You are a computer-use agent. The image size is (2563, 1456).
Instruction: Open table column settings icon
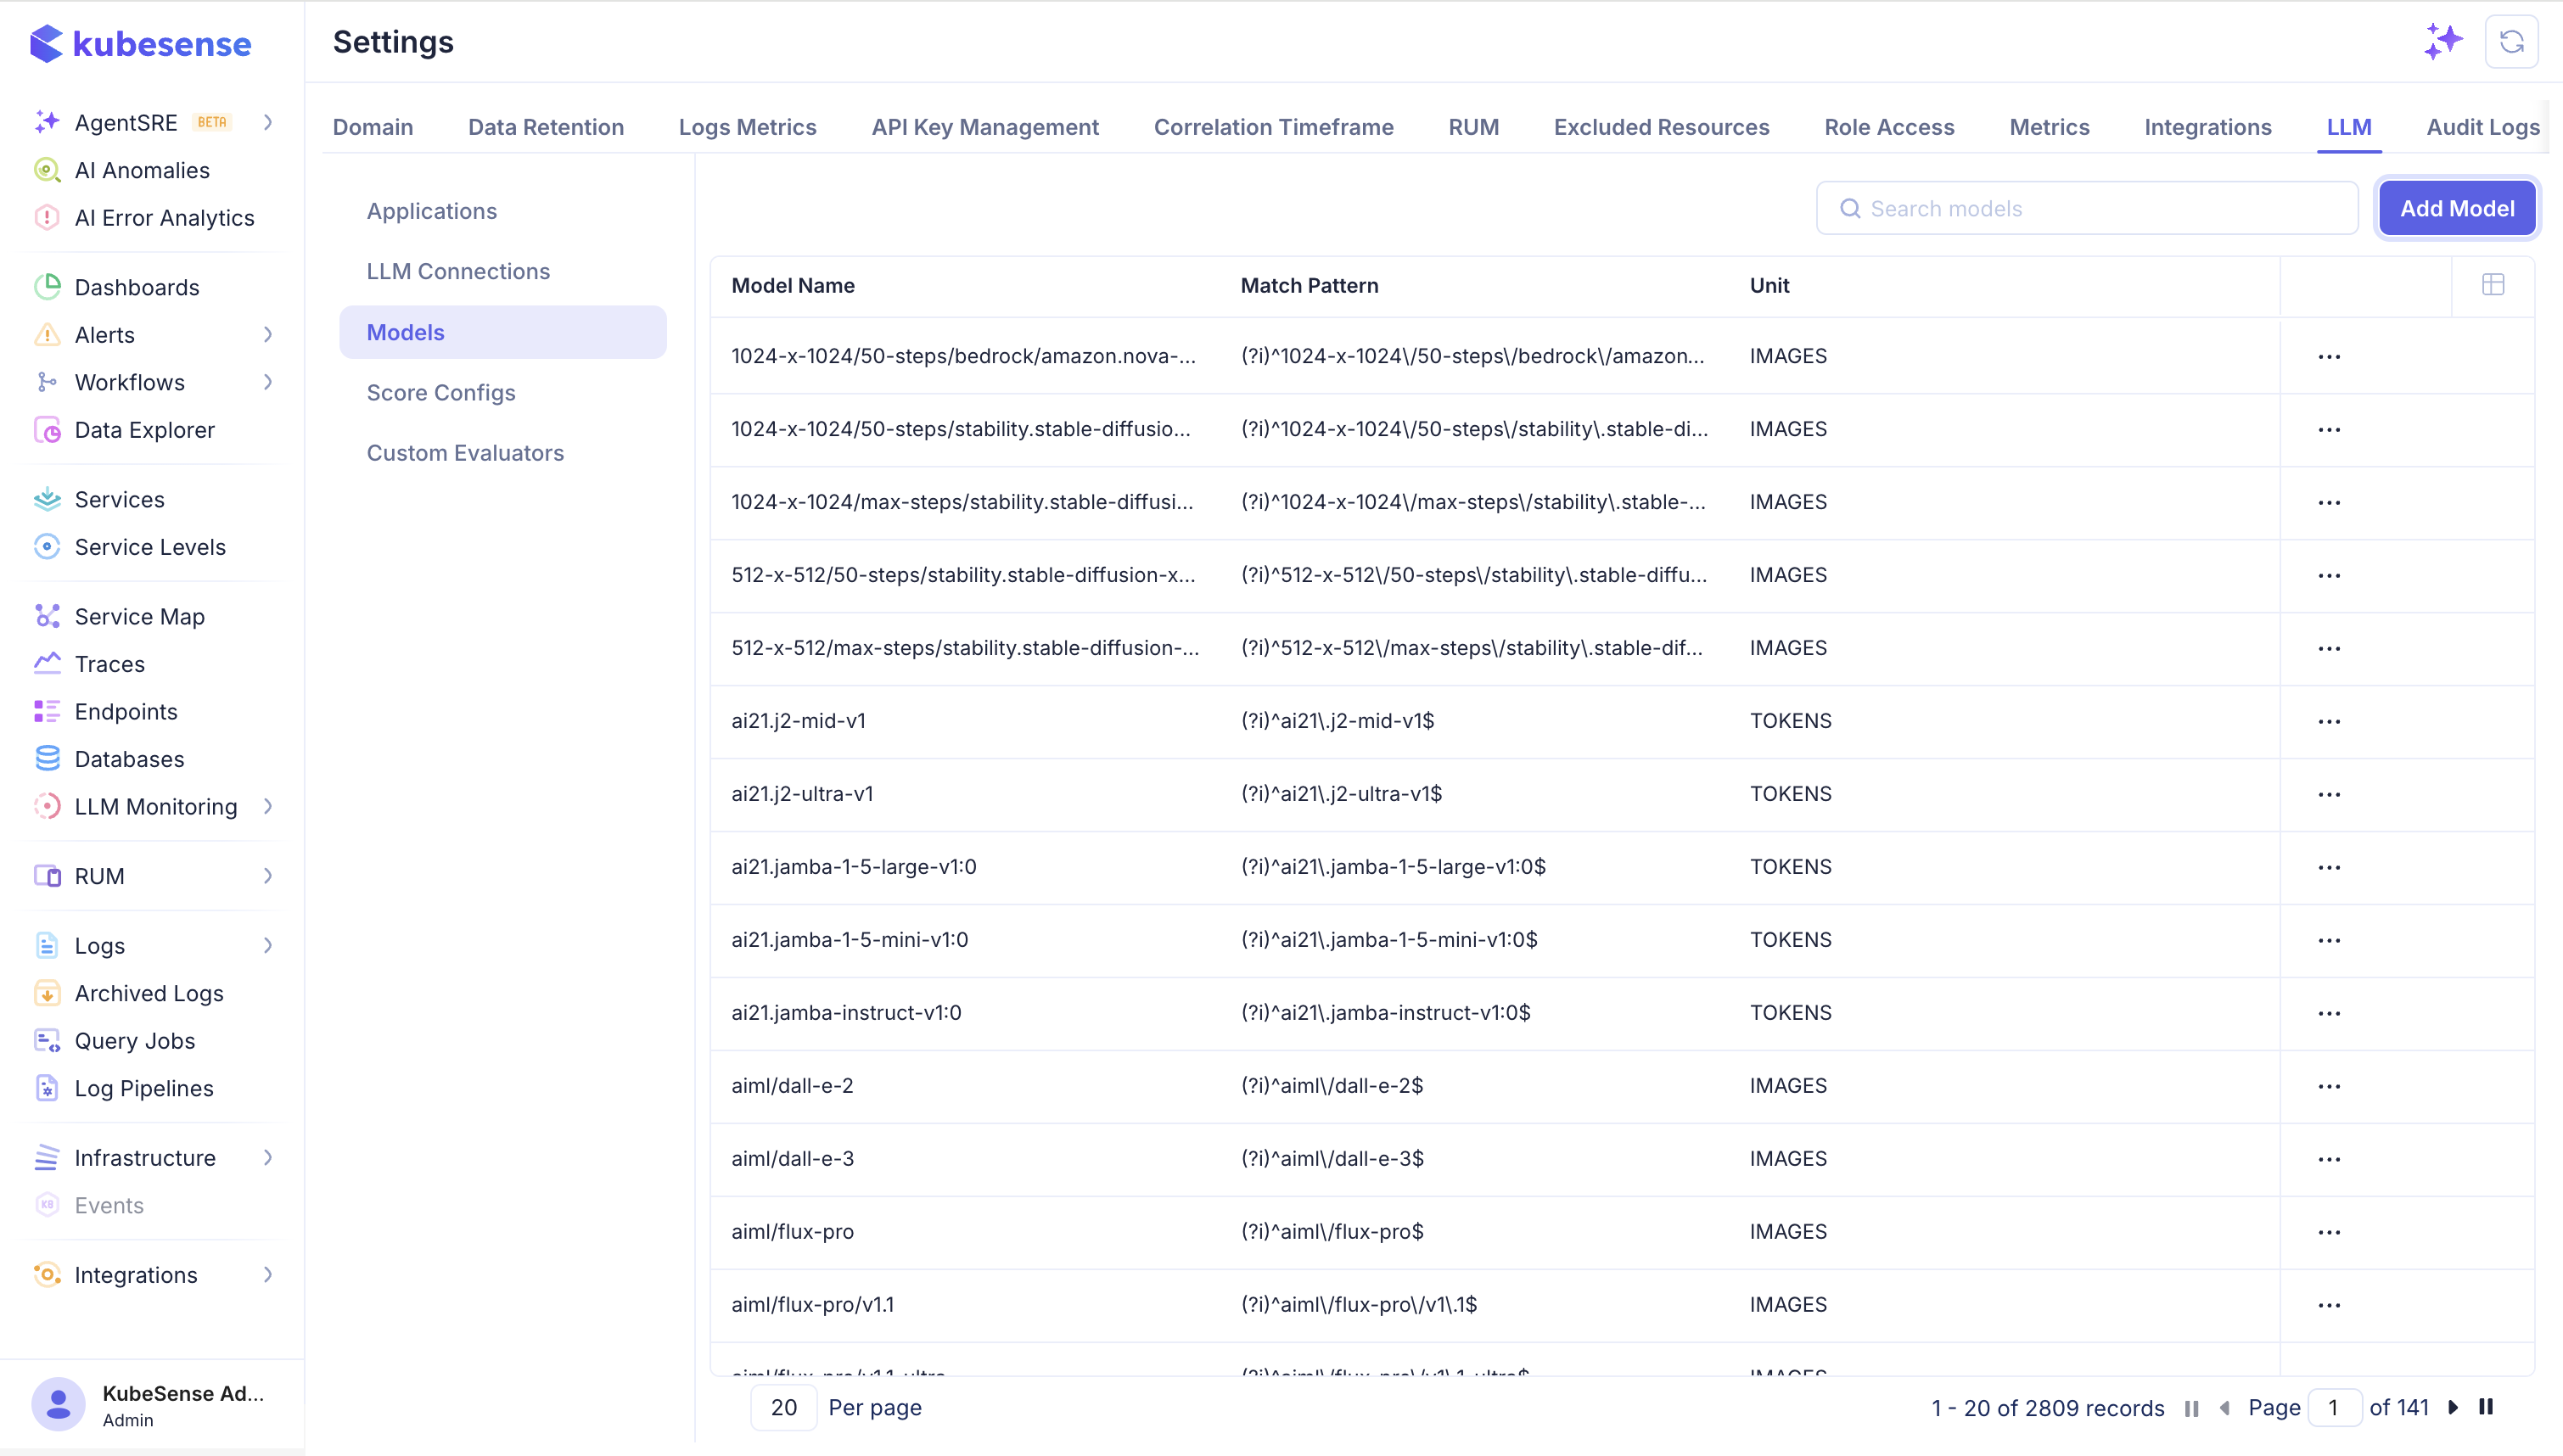click(x=2493, y=285)
